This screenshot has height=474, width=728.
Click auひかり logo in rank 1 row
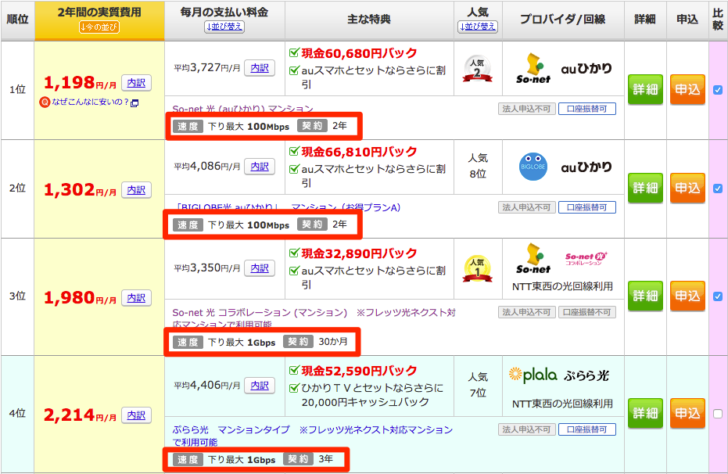pyautogui.click(x=586, y=69)
